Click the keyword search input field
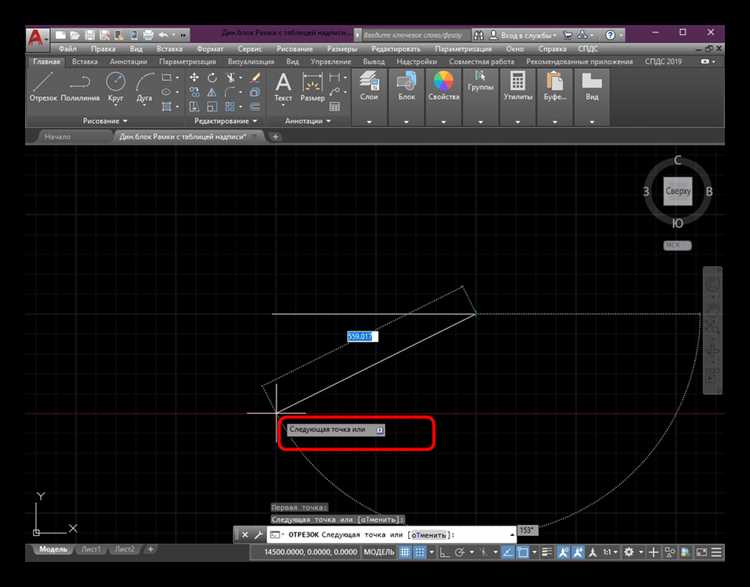The width and height of the screenshot is (750, 587). tap(415, 35)
